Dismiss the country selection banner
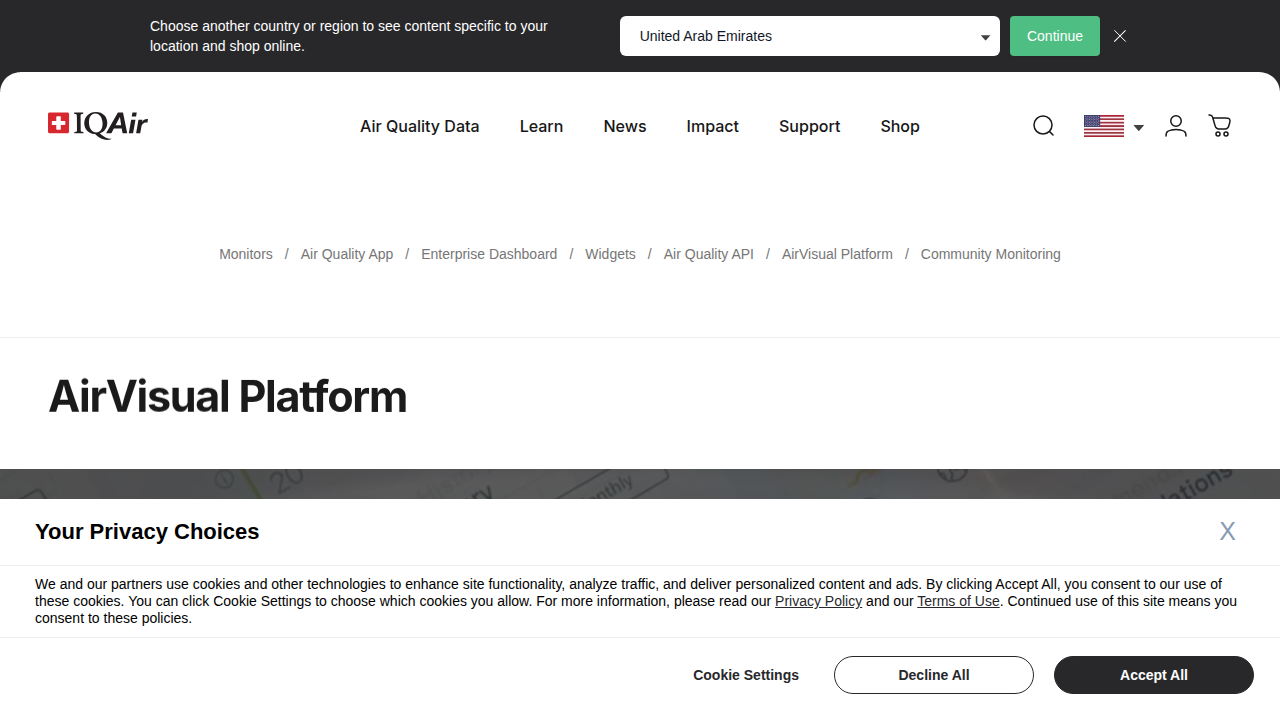Screen dimensions: 1280x720 click(1120, 36)
